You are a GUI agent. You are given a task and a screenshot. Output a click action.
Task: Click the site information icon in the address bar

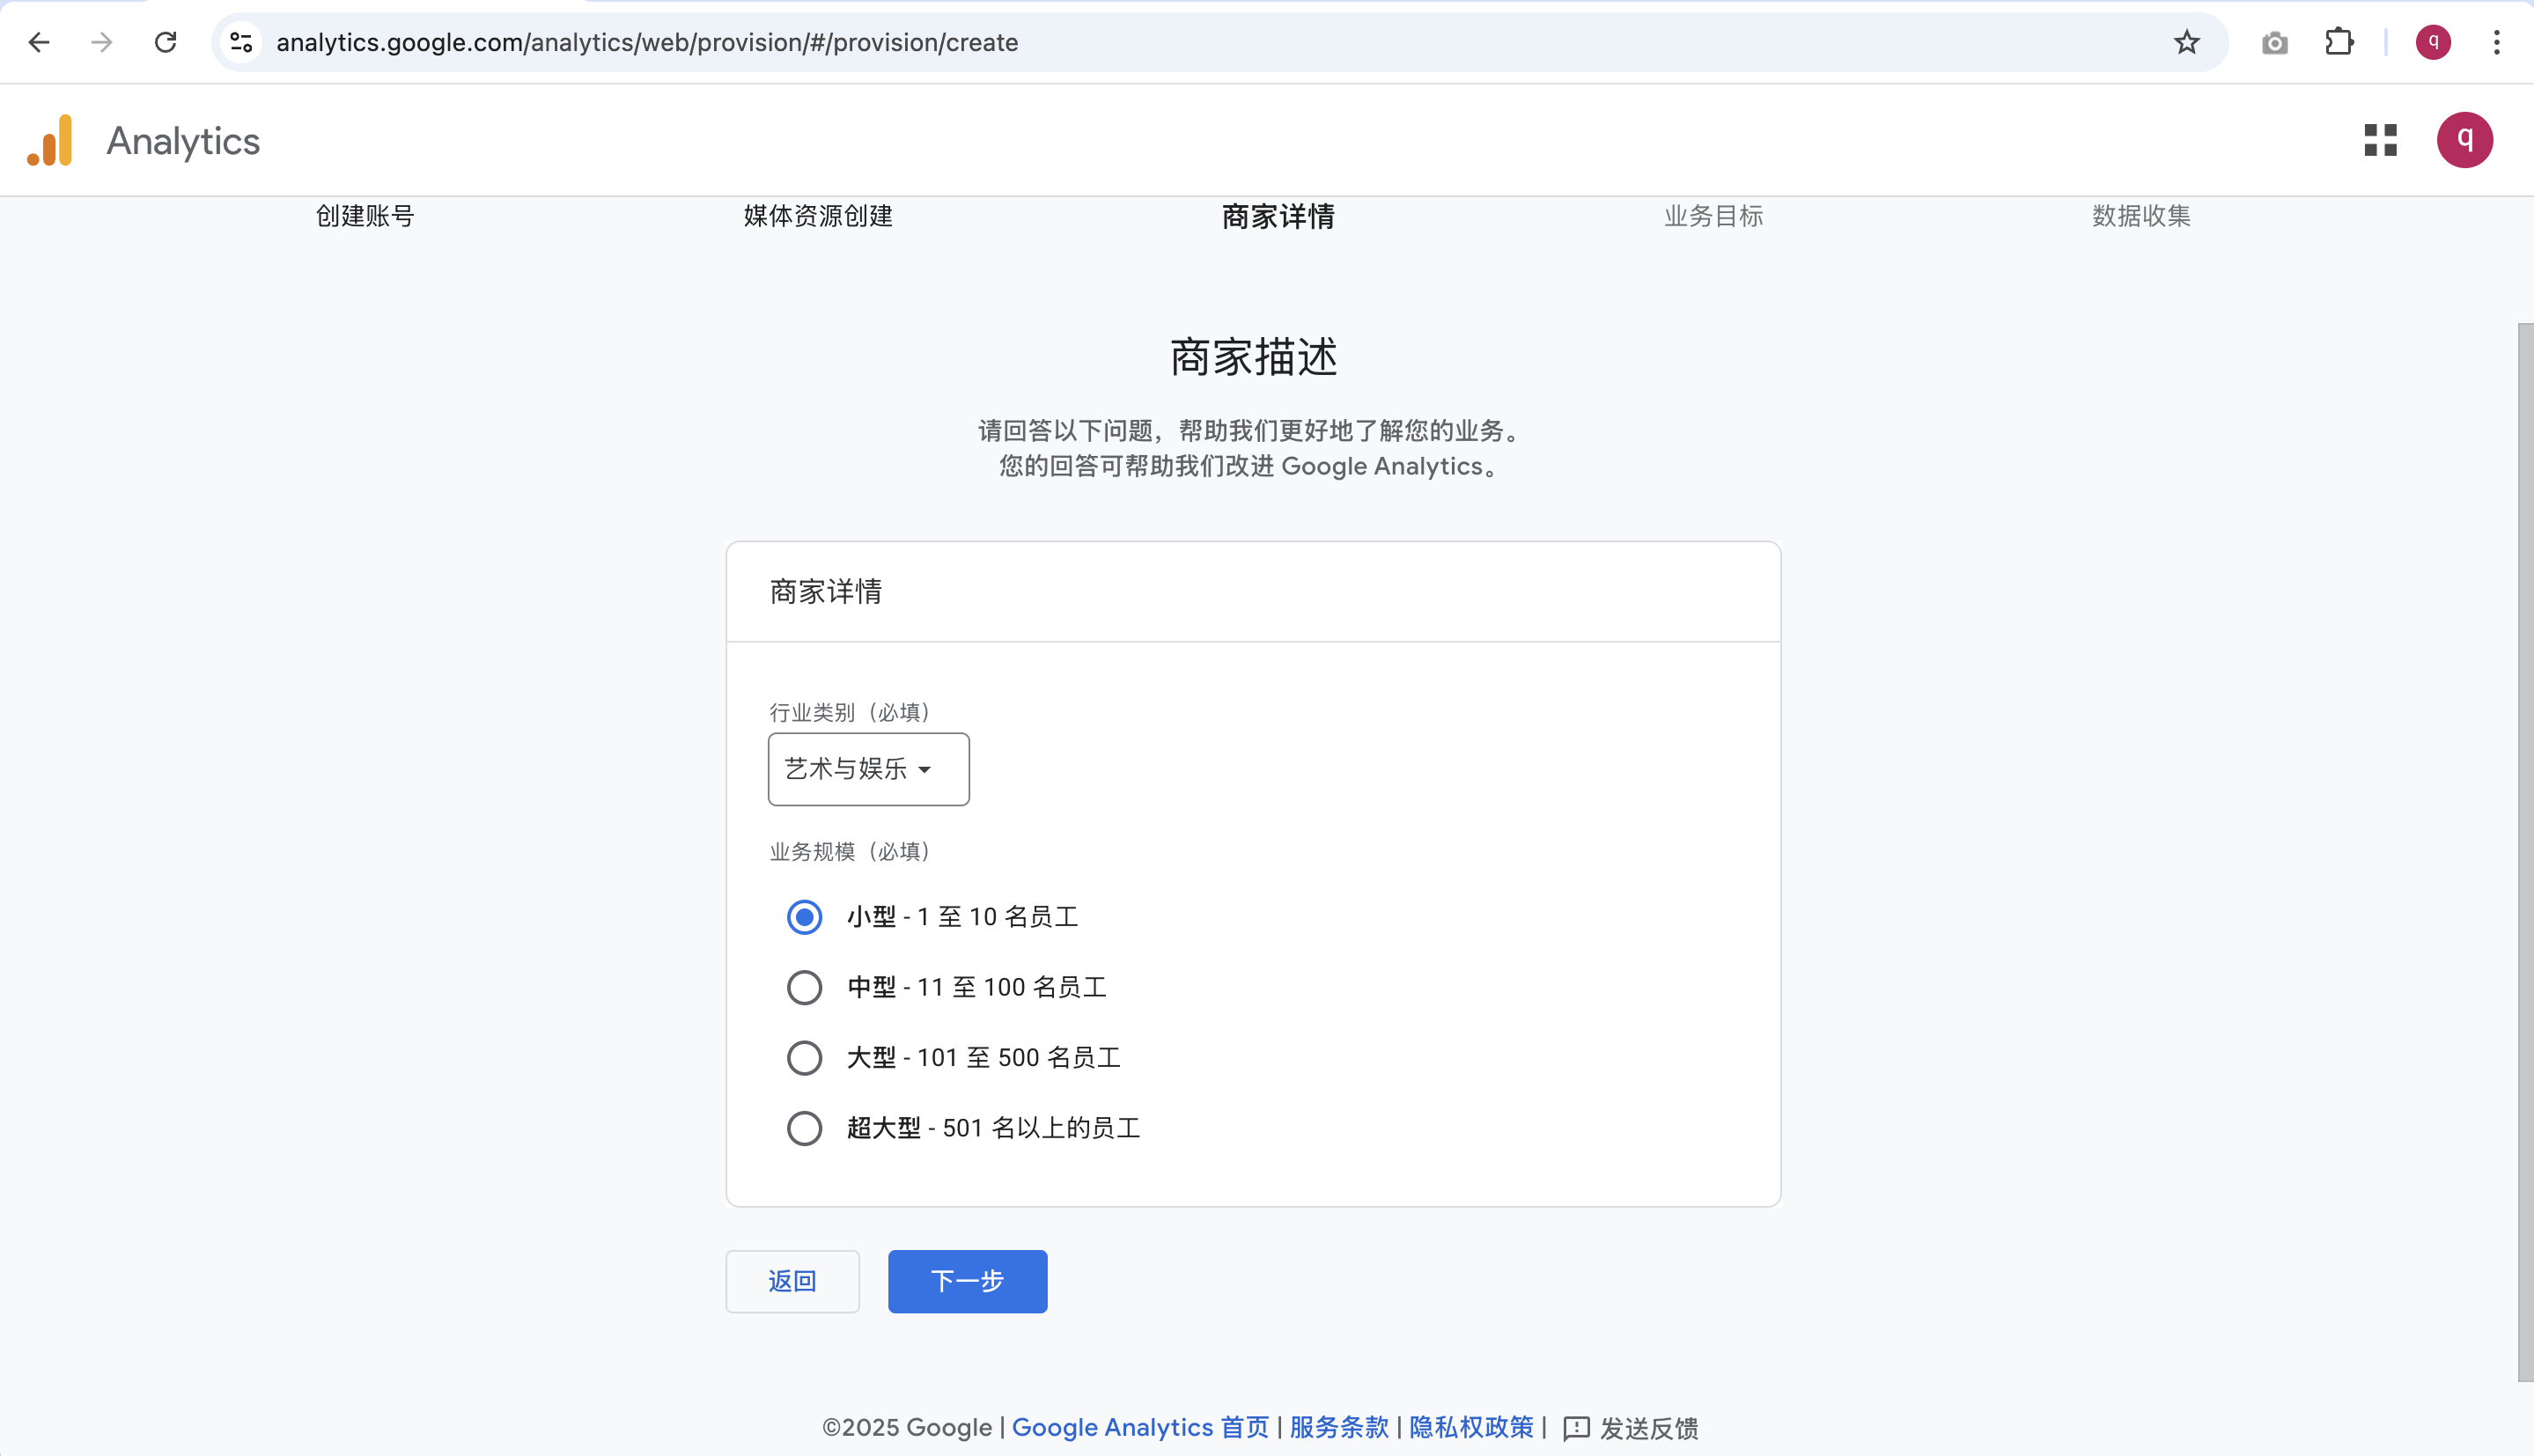[x=241, y=42]
